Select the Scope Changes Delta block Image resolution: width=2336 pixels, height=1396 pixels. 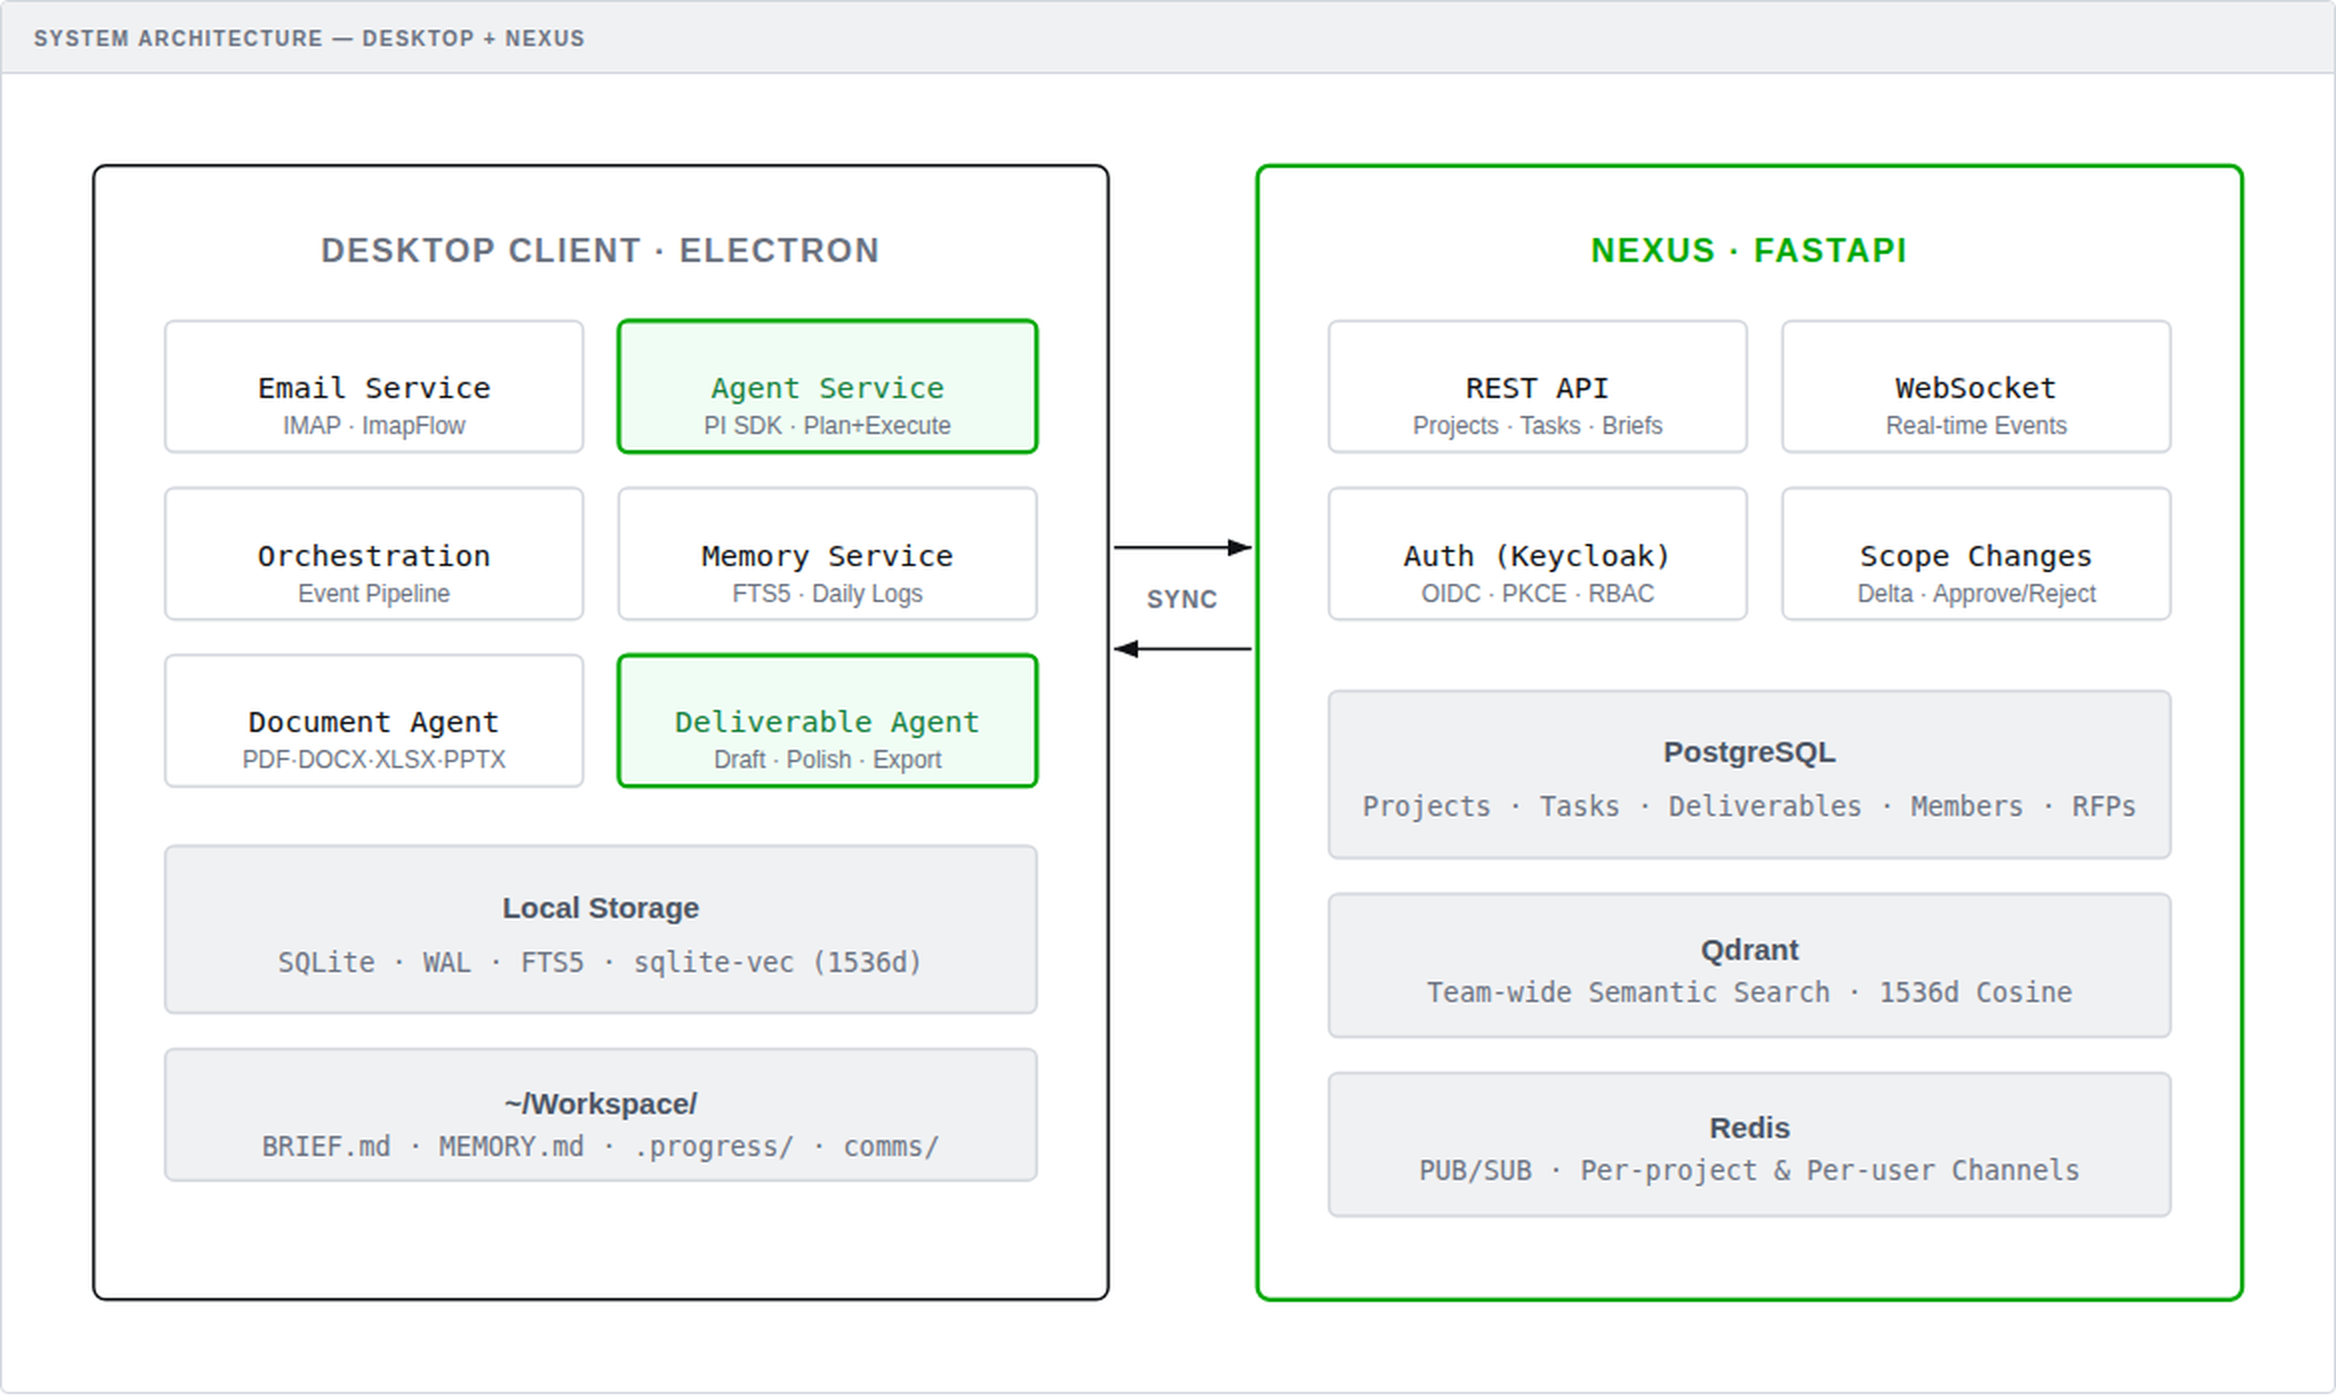(1975, 555)
